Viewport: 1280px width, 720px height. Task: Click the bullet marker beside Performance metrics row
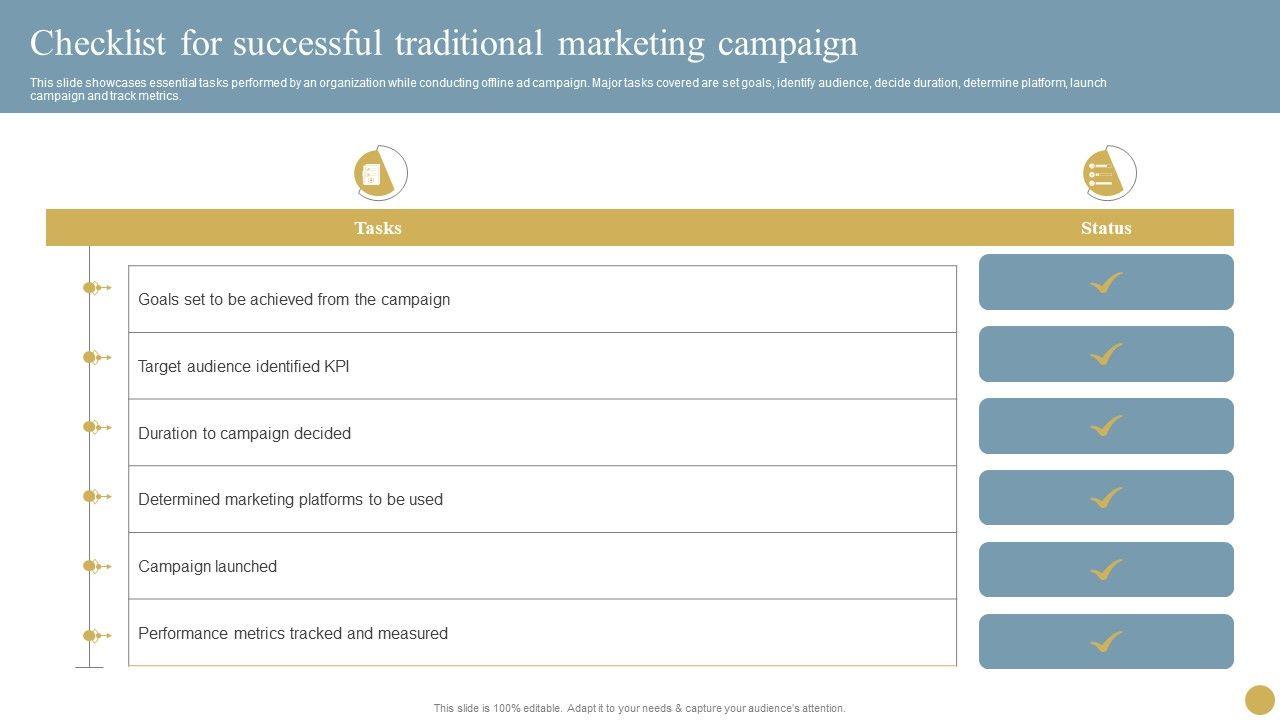coord(91,635)
